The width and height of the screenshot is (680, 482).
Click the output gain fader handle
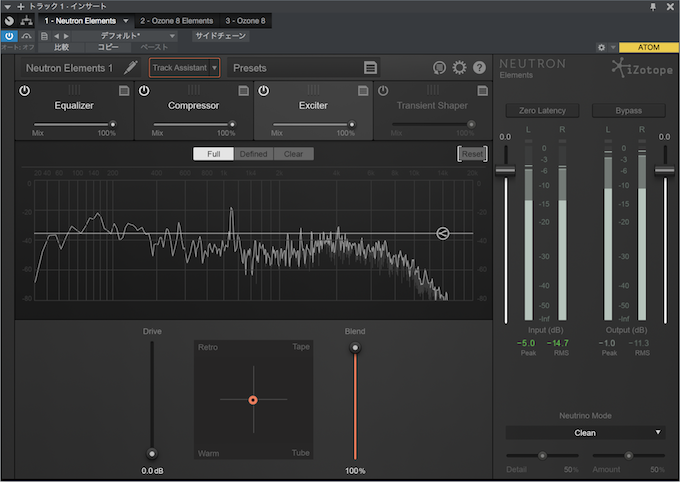coord(665,171)
